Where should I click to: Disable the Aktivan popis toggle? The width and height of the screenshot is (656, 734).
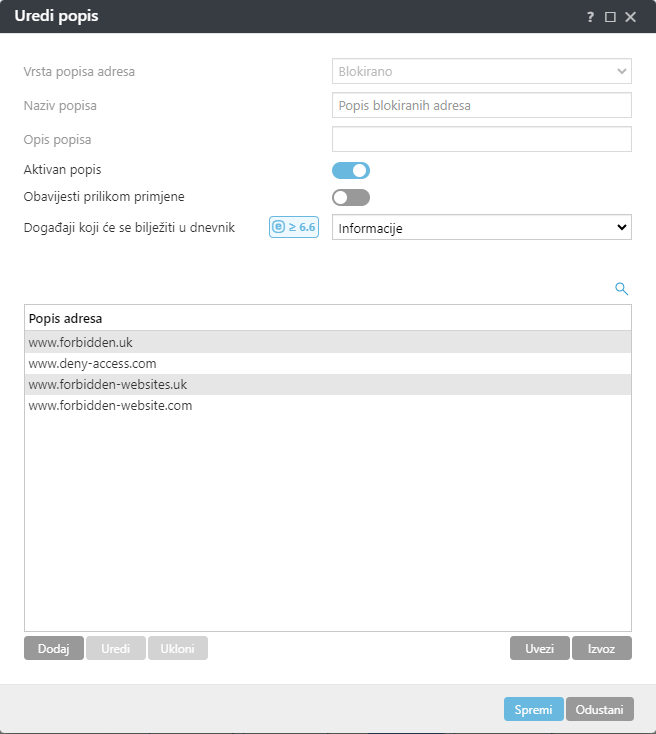(351, 170)
